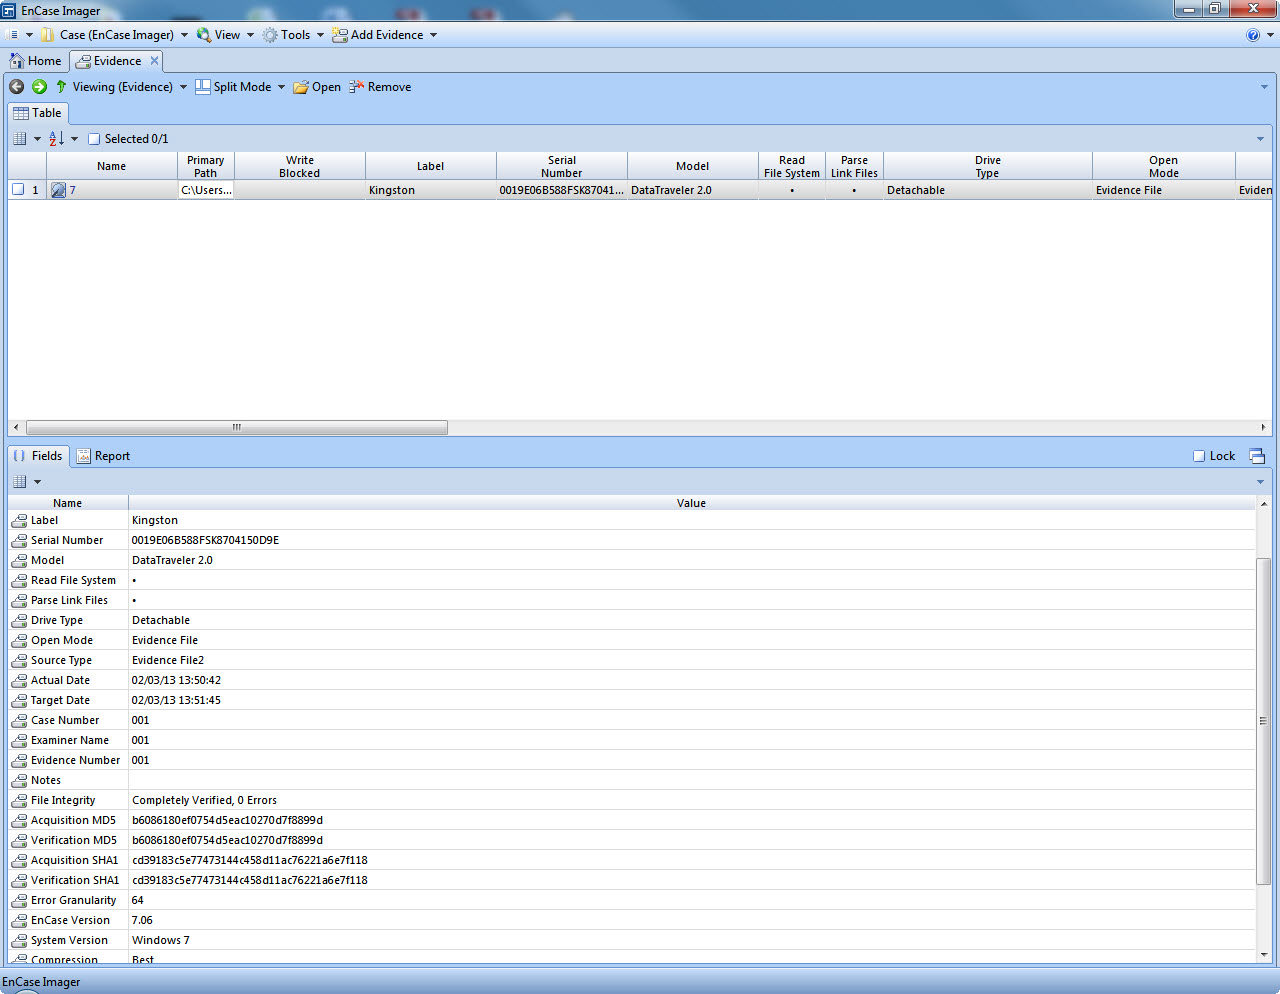Click the pop-out window icon beside Lock
The image size is (1280, 994).
point(1257,456)
